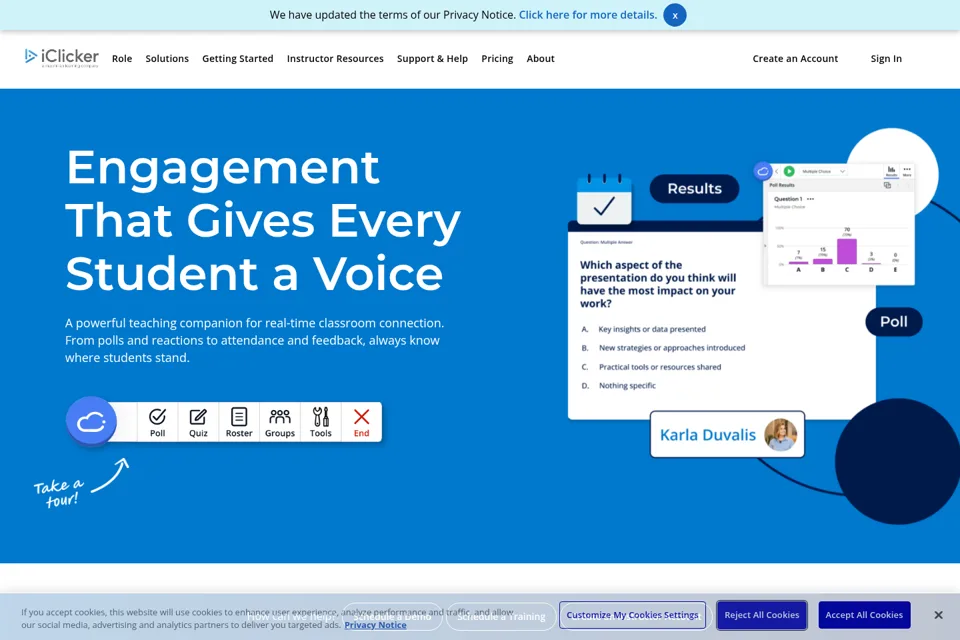Open the Getting Started menu
The width and height of the screenshot is (960, 640).
click(238, 59)
